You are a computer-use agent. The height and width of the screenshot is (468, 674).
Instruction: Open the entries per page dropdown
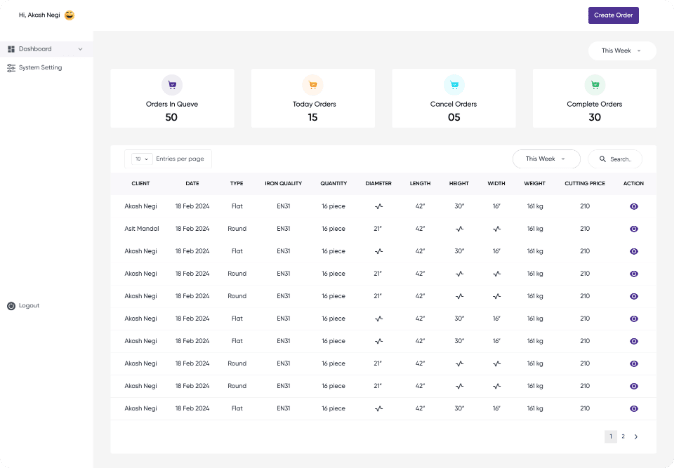(x=142, y=159)
